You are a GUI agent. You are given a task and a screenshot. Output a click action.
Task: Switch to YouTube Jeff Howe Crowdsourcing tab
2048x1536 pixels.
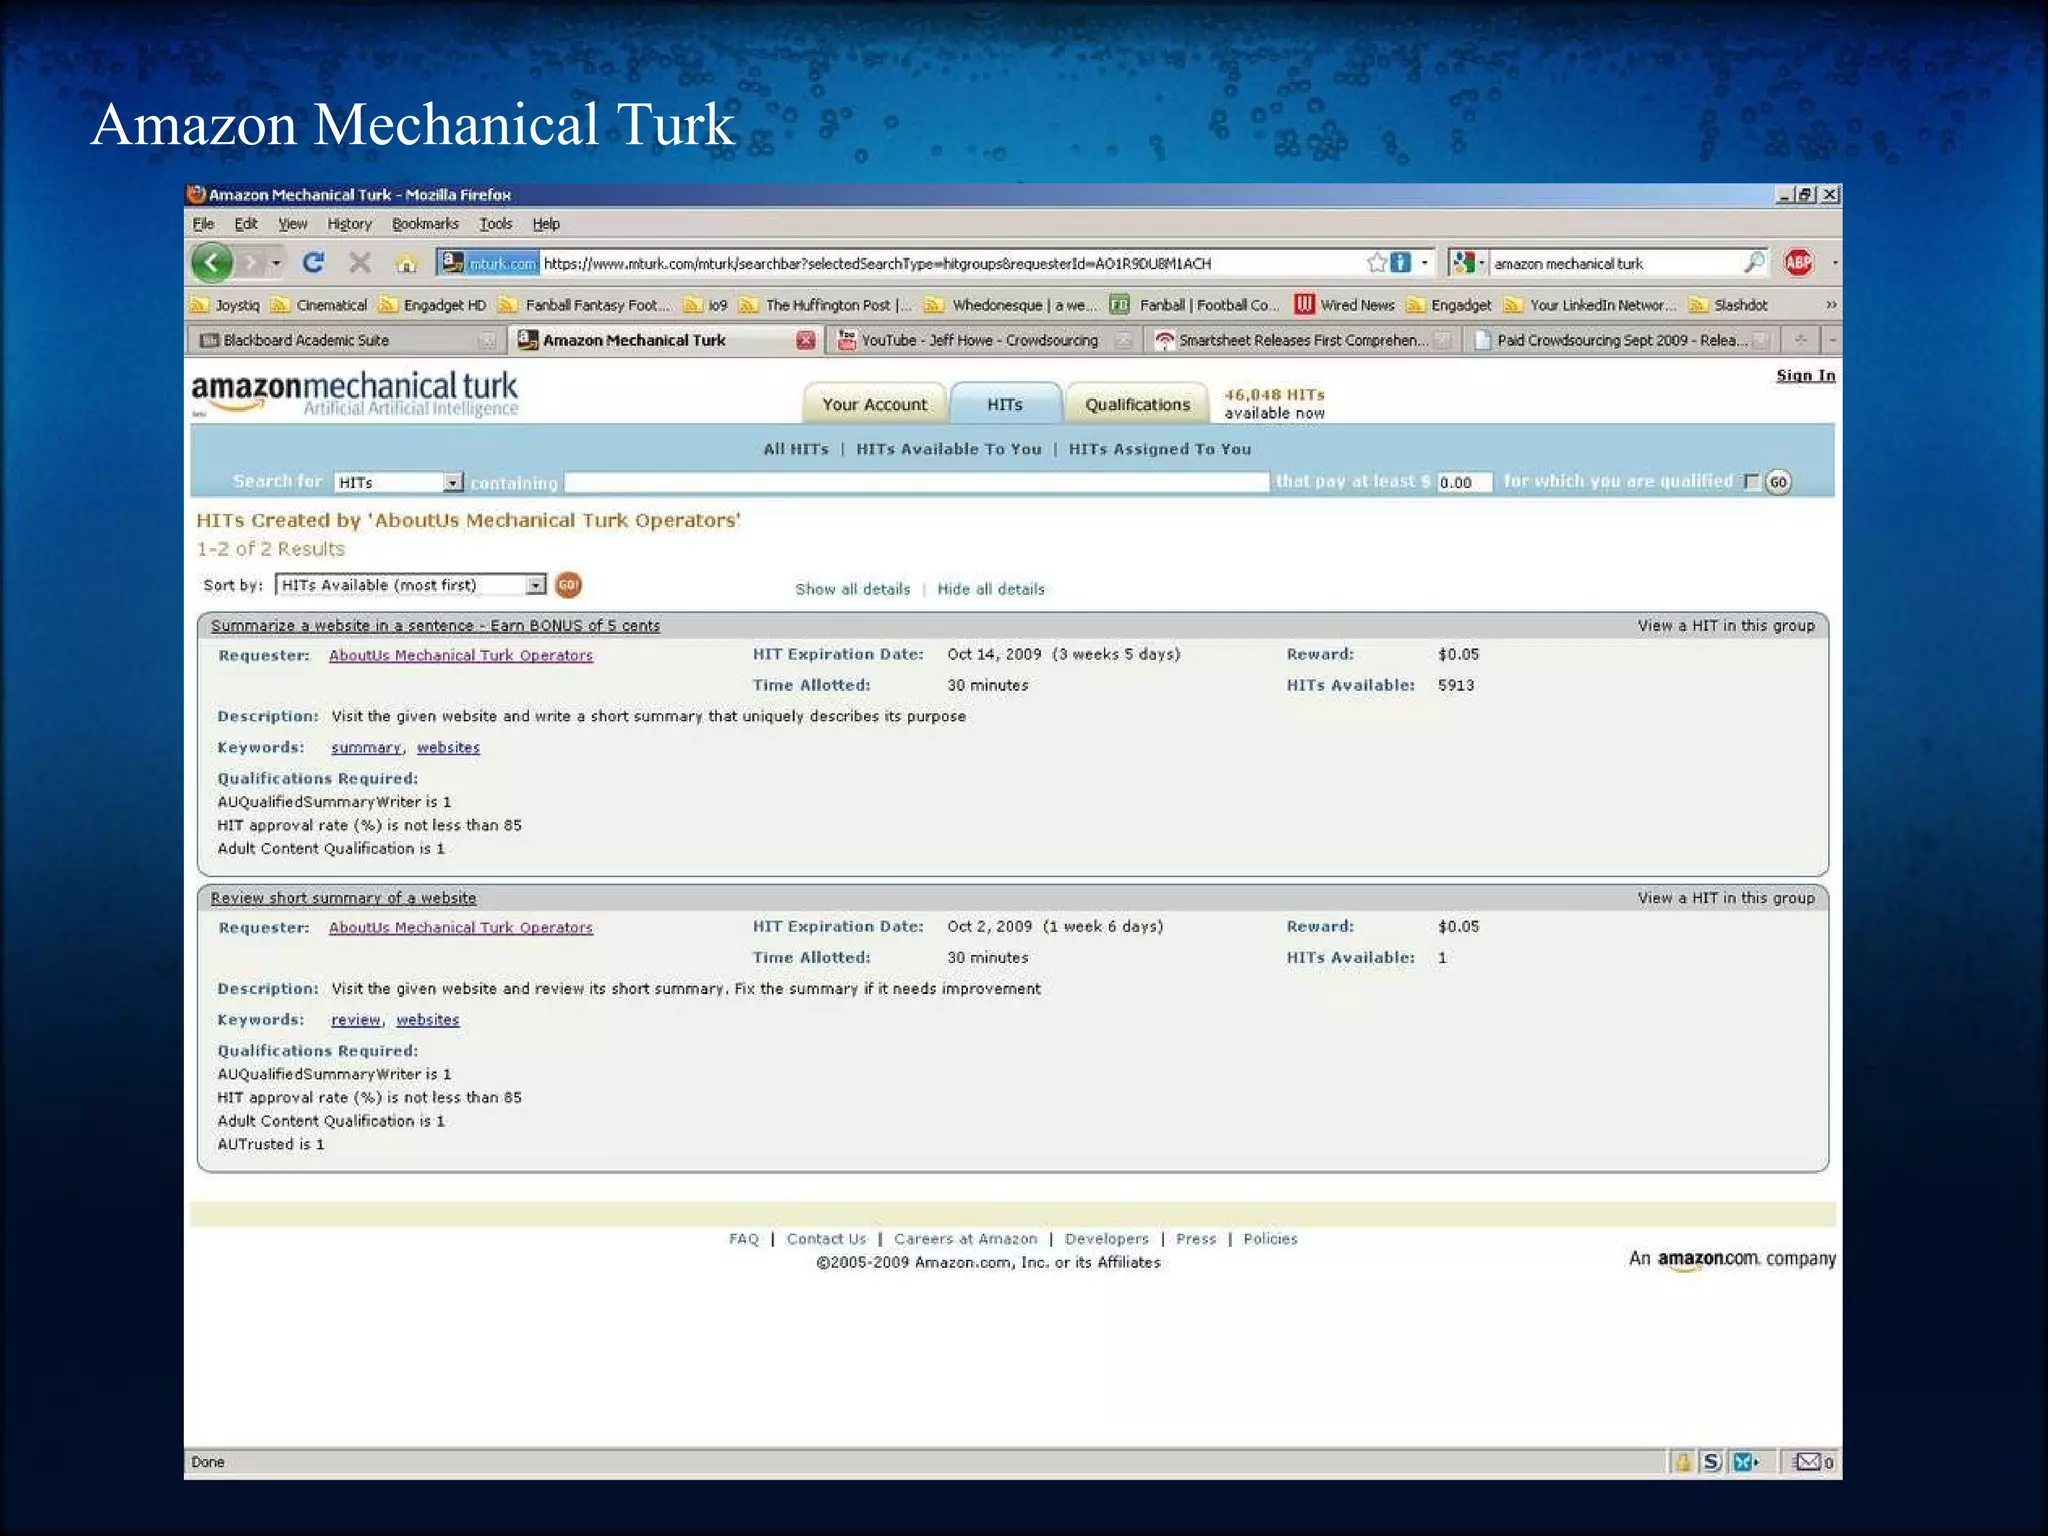click(983, 340)
